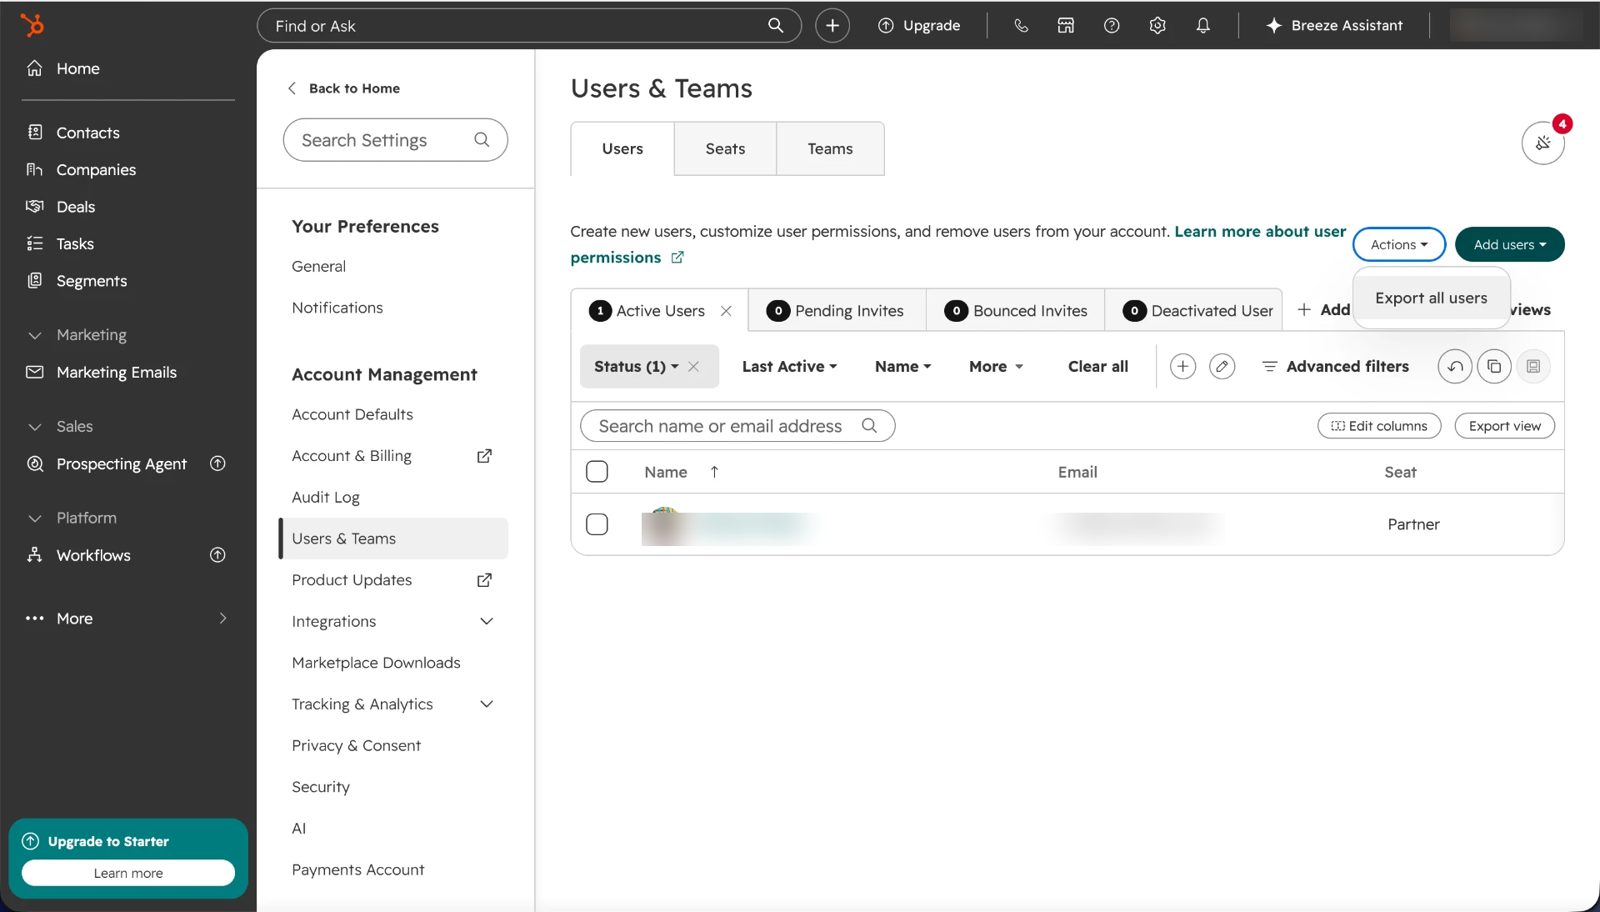Click Clear all filters
The height and width of the screenshot is (912, 1600).
click(1097, 366)
